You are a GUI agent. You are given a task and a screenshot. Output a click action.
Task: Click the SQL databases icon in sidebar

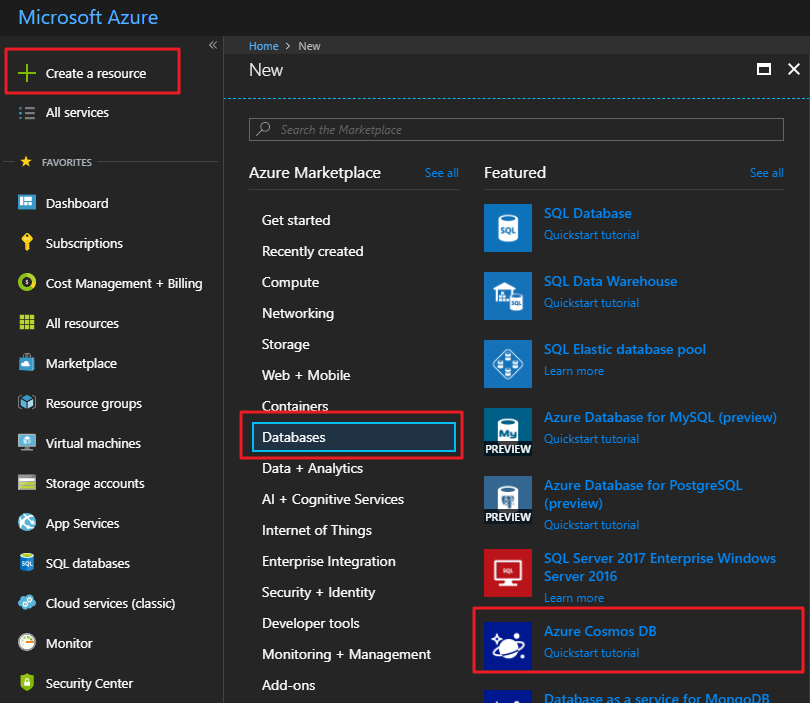(27, 562)
